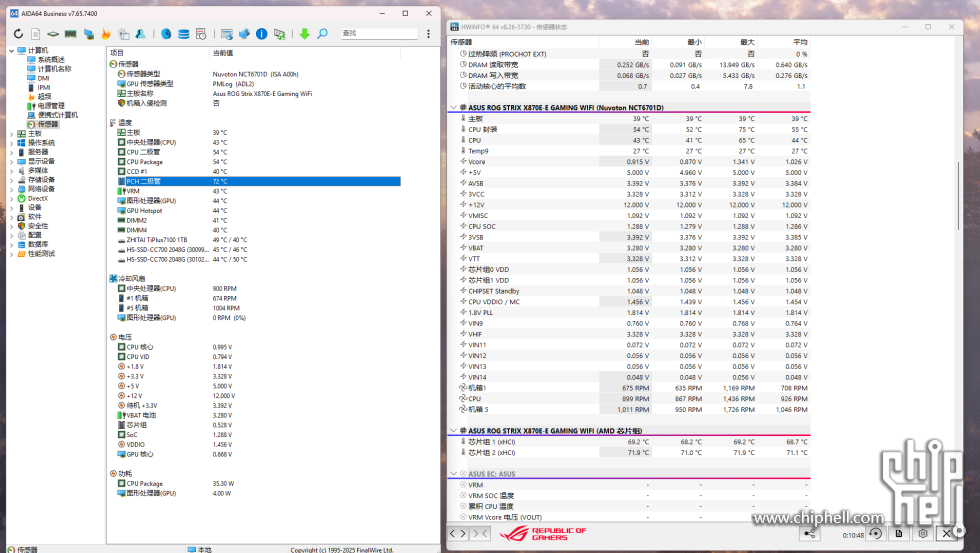The height and width of the screenshot is (553, 980).
Task: Click the share icon in HWiNFO bottom bar
Action: click(809, 534)
